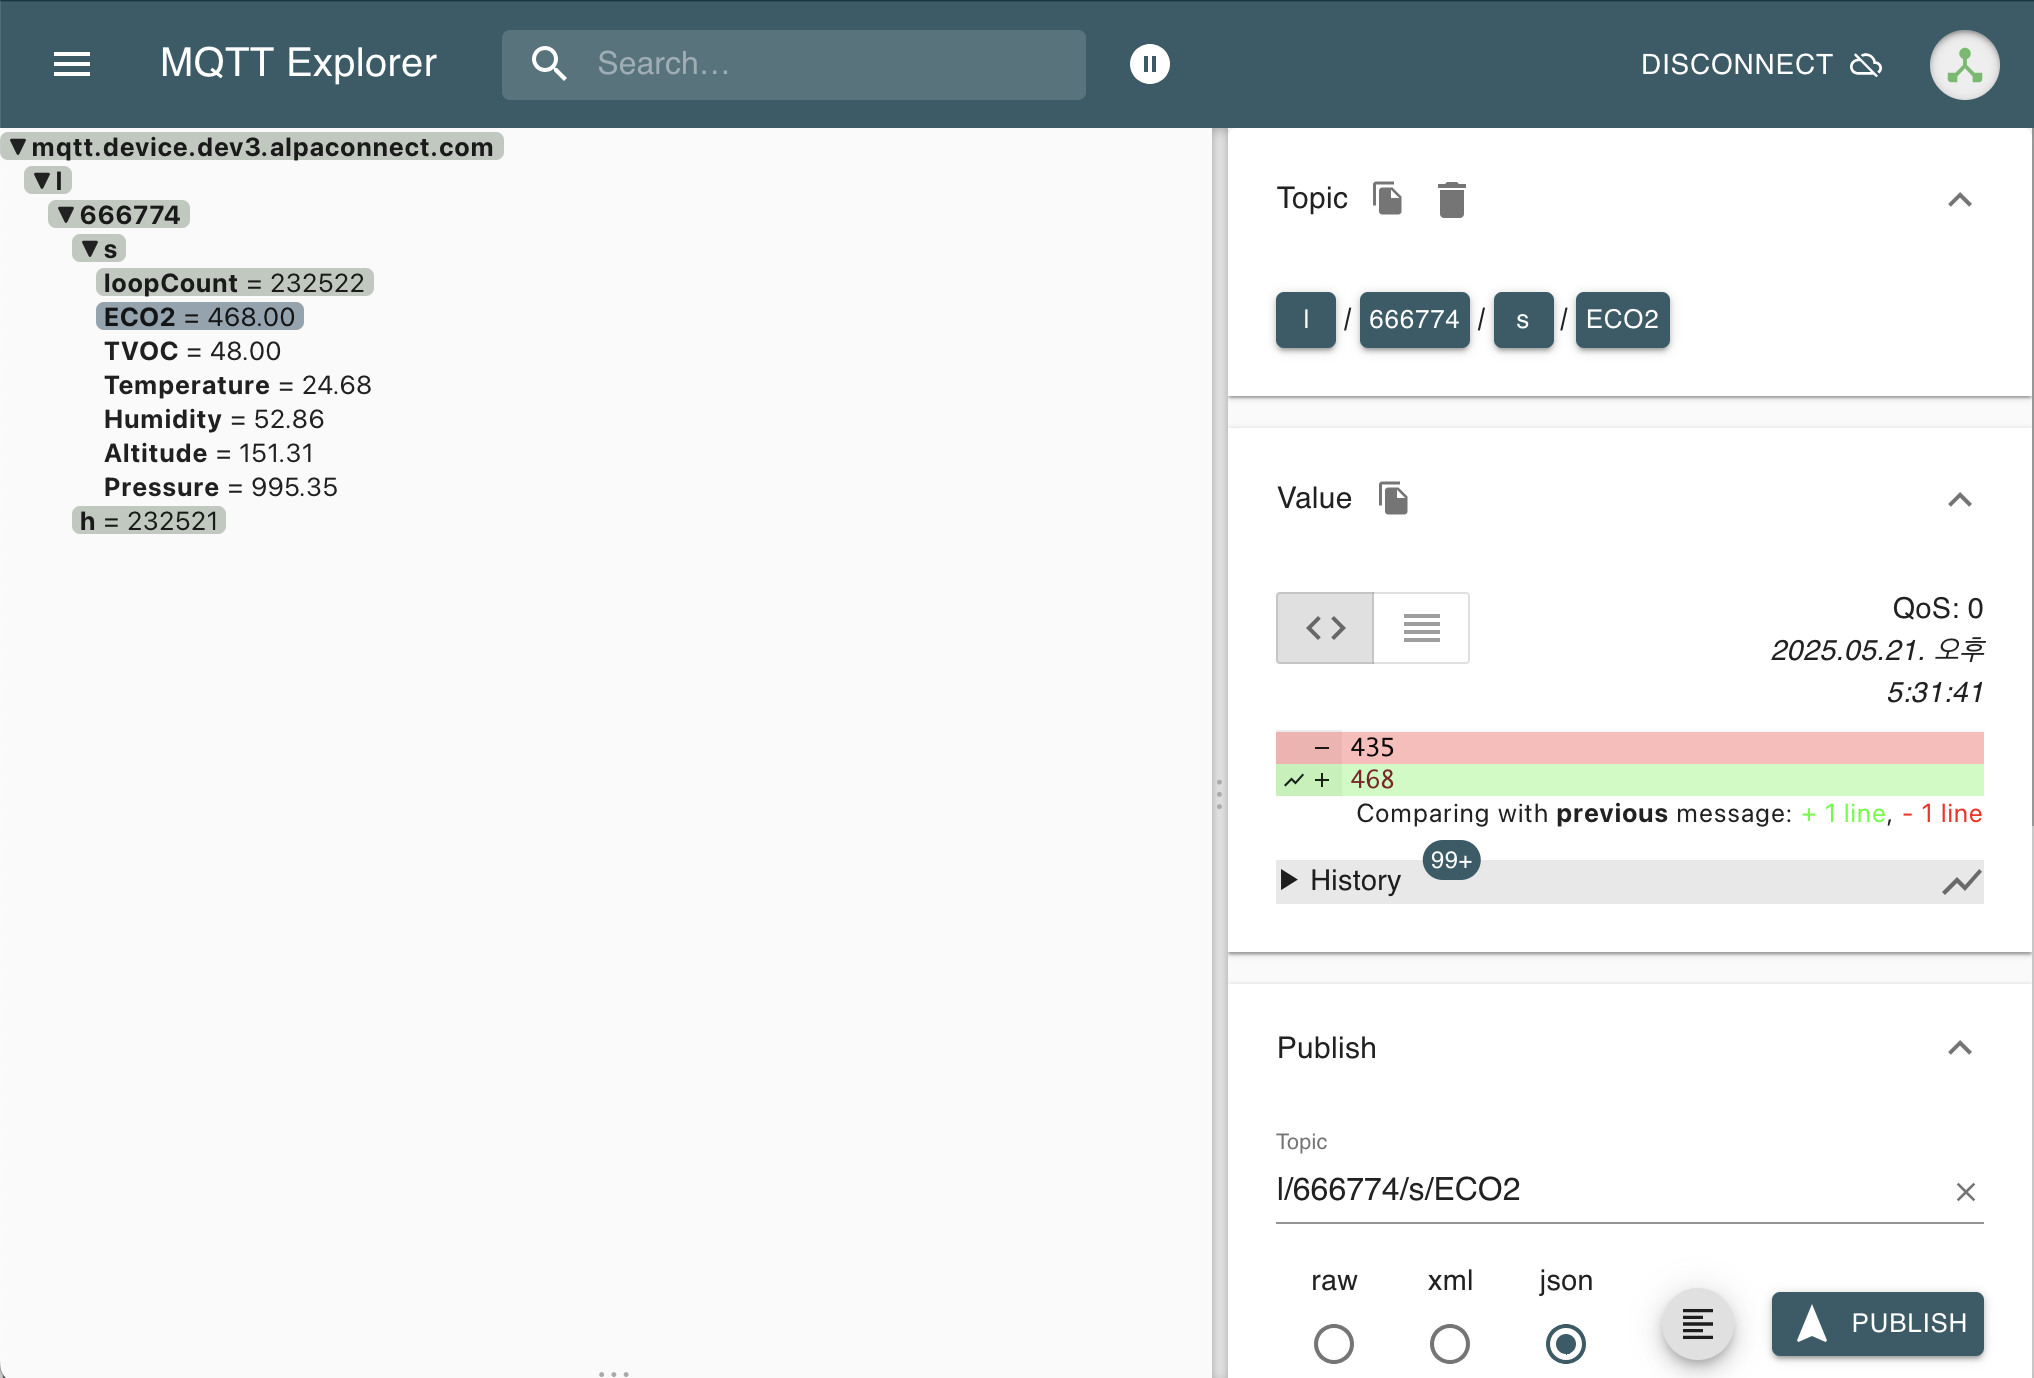2034x1378 pixels.
Task: Select the raw format radio button
Action: coord(1333,1343)
